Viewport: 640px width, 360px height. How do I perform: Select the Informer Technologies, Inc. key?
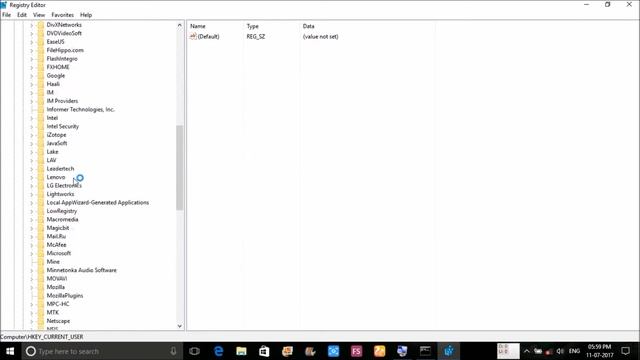80,109
